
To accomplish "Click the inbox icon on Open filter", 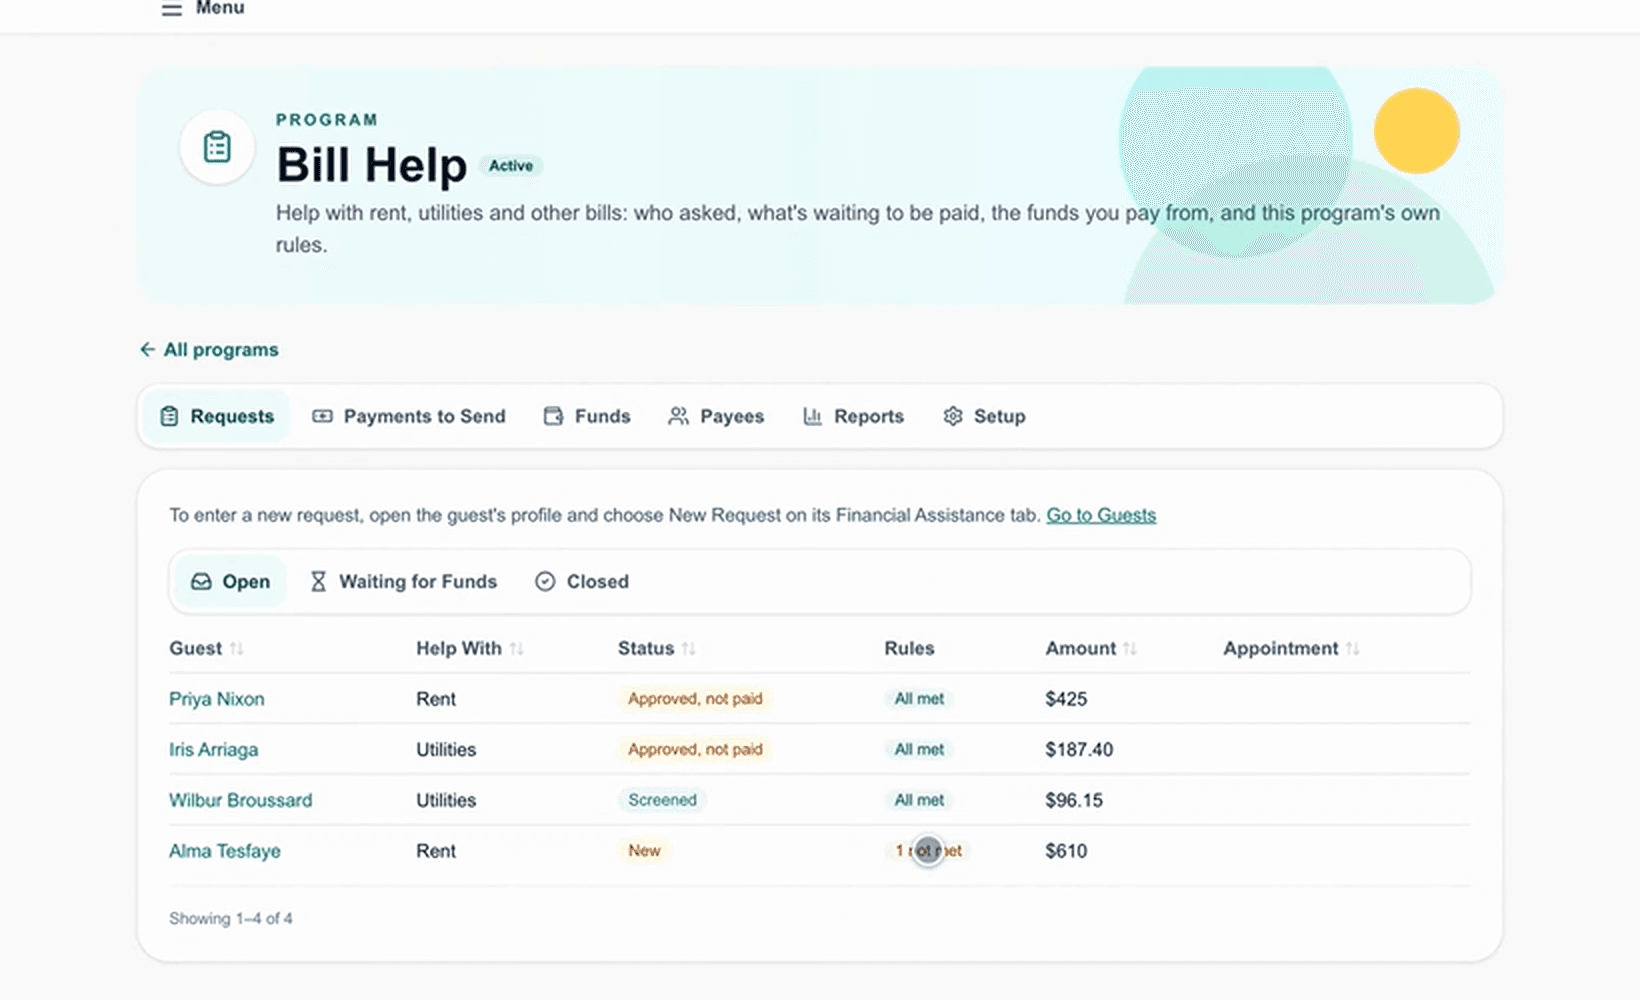I will coord(201,581).
